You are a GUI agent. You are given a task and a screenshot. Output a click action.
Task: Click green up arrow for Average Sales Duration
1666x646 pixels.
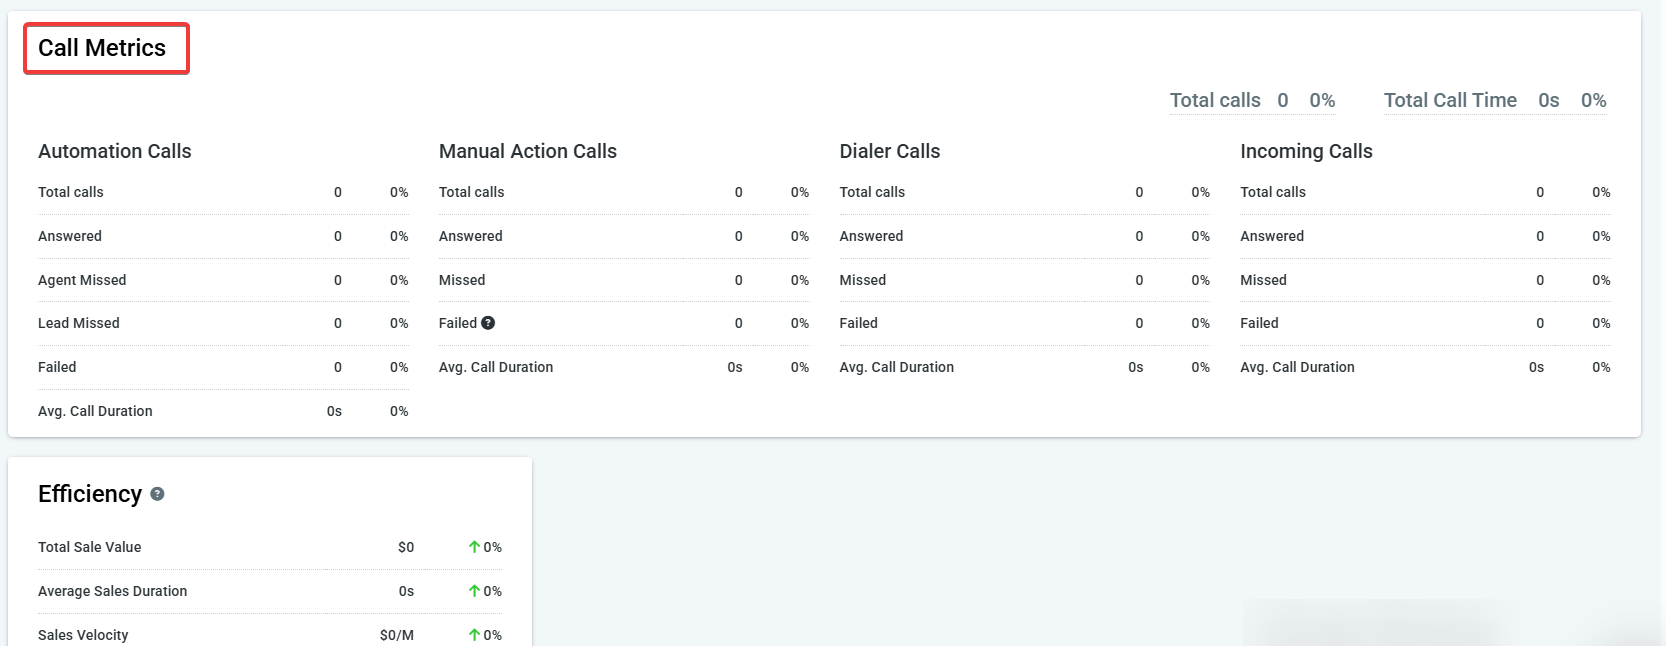pos(474,591)
